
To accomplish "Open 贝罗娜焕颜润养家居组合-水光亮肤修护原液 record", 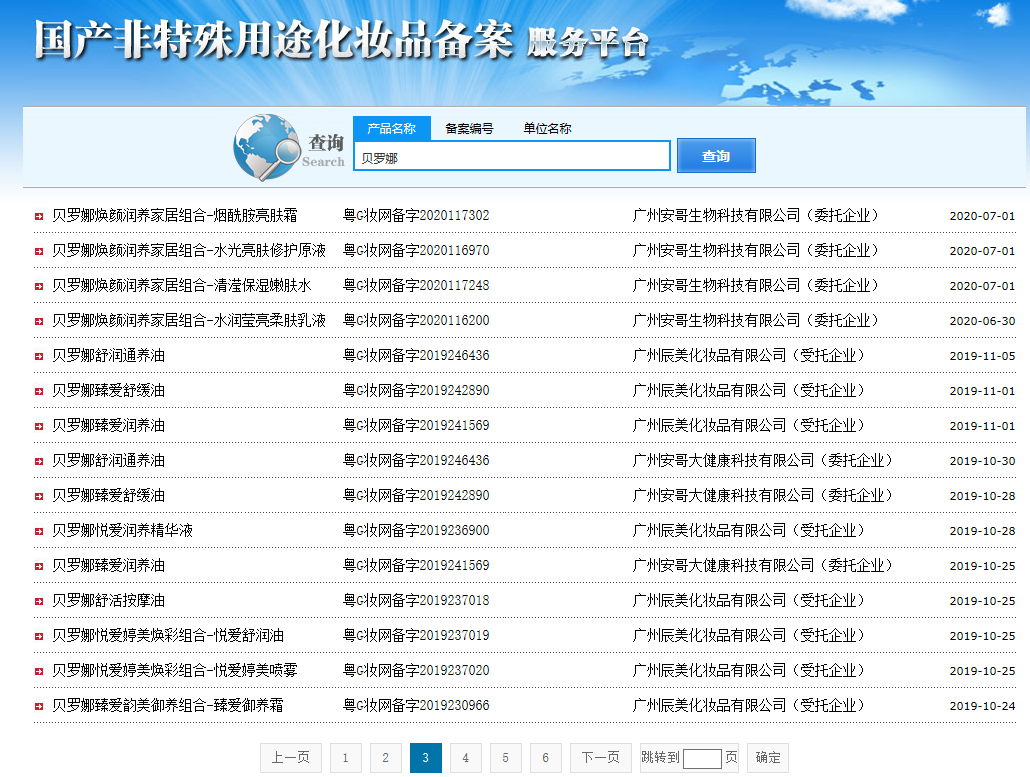I will (188, 250).
